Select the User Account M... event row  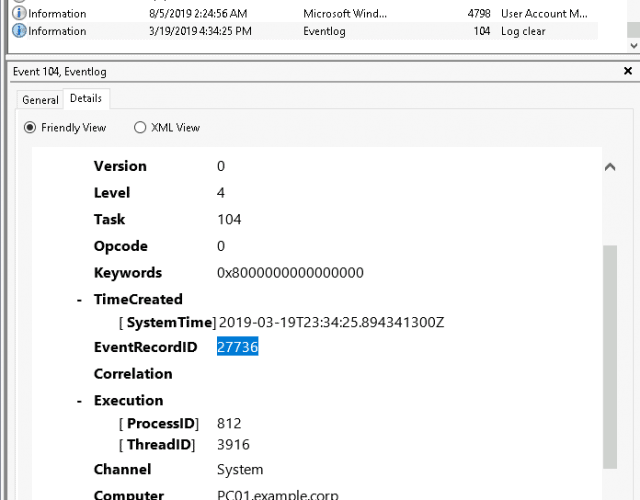(304, 13)
